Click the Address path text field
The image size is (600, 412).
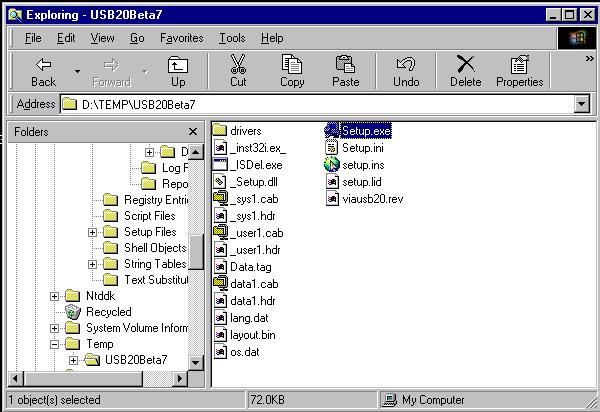tap(320, 104)
